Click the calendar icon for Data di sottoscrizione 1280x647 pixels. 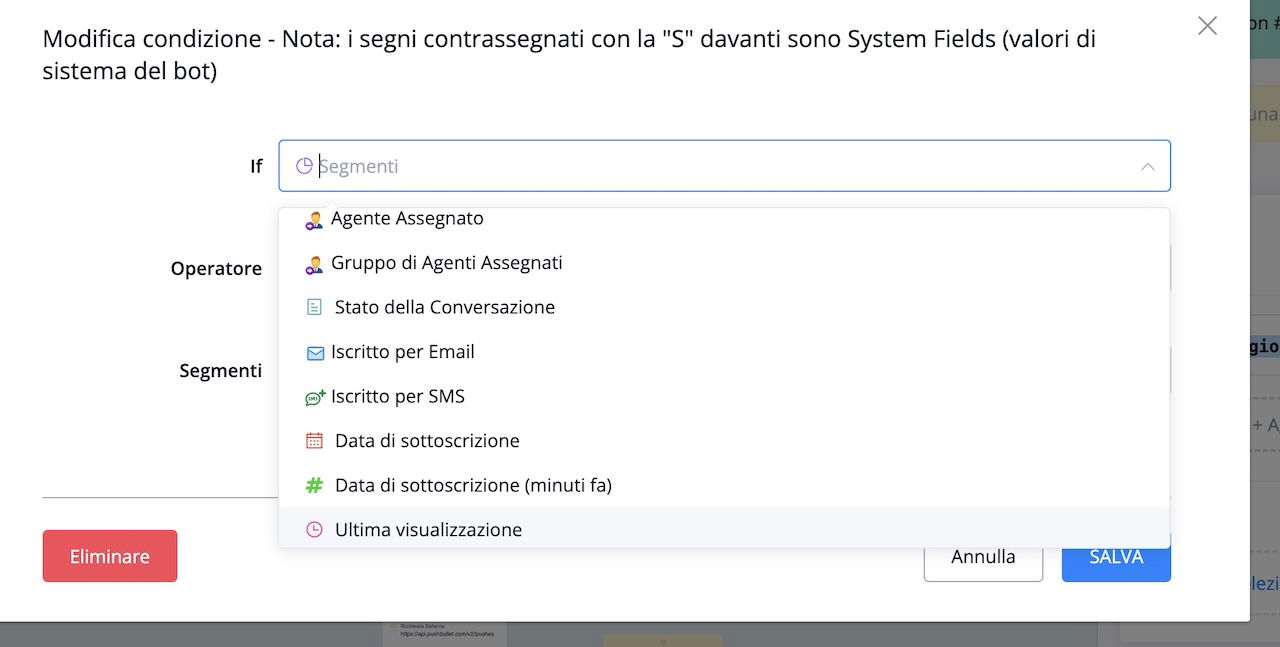coord(314,441)
